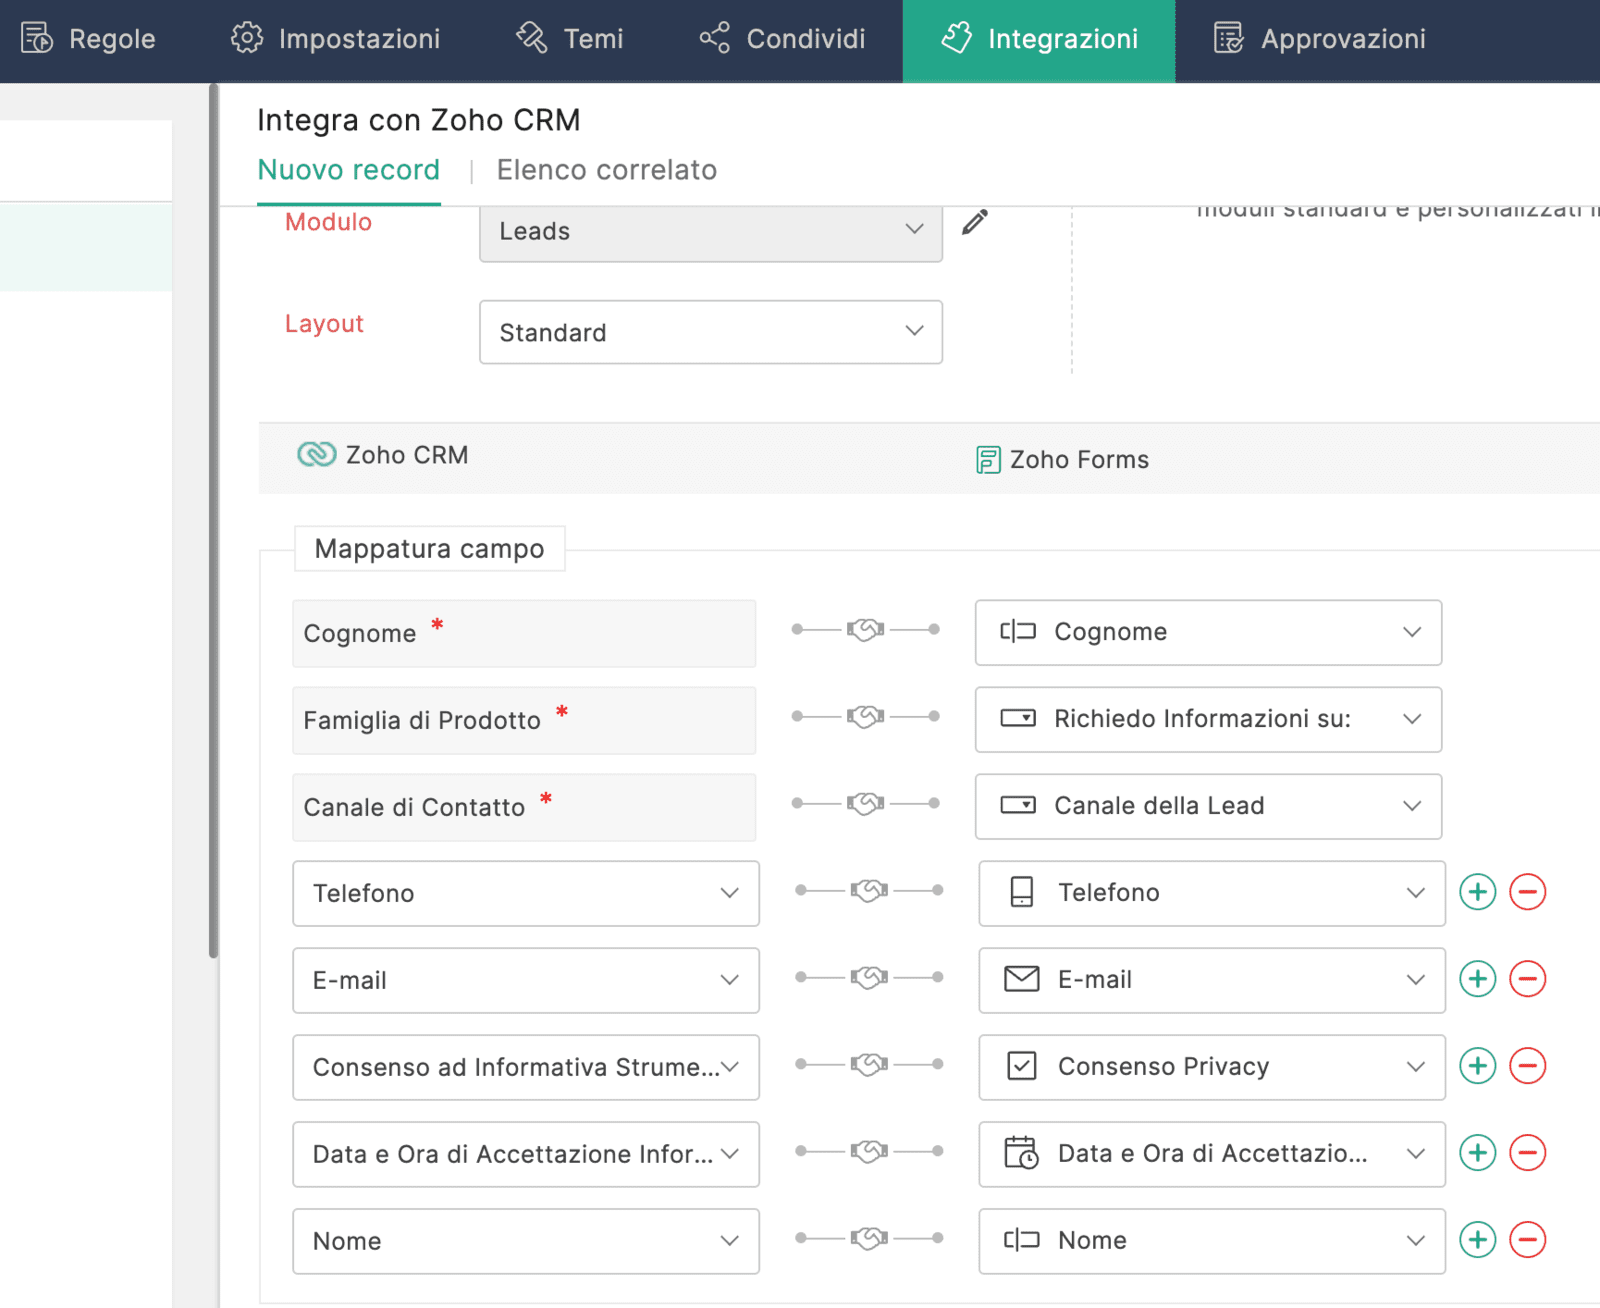Open the Approvazioni tab

(1320, 39)
